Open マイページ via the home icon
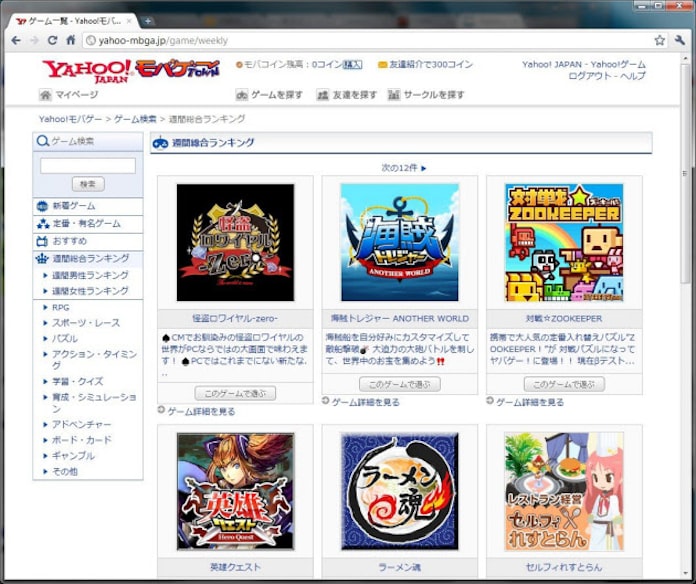The width and height of the screenshot is (696, 584). (x=46, y=95)
